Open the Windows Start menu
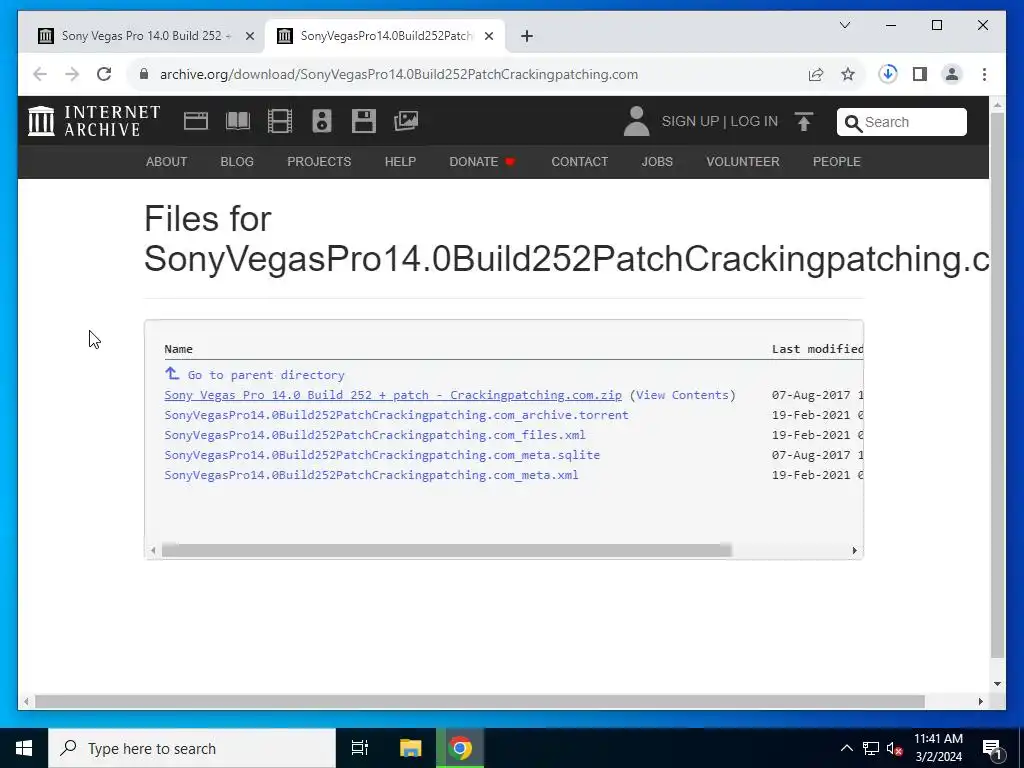 [x=24, y=748]
